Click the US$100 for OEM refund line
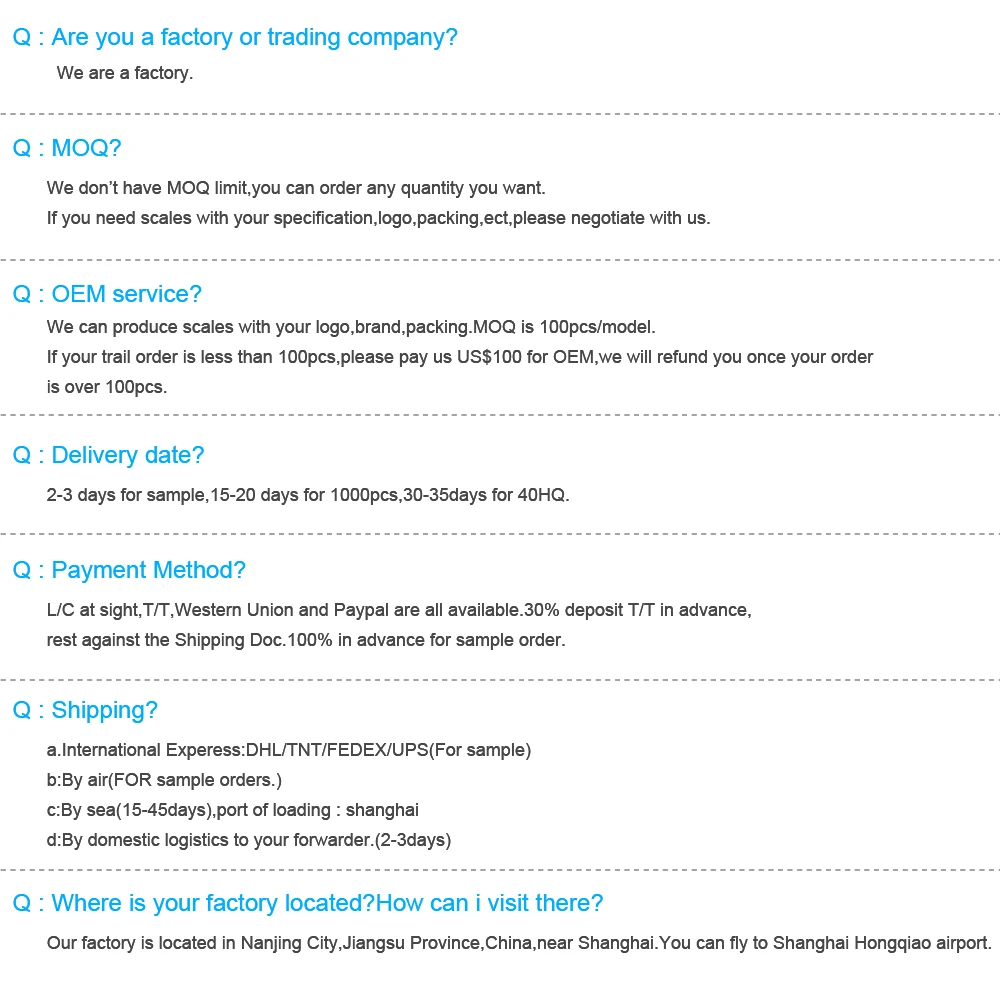Image resolution: width=1000 pixels, height=993 pixels. tap(460, 357)
